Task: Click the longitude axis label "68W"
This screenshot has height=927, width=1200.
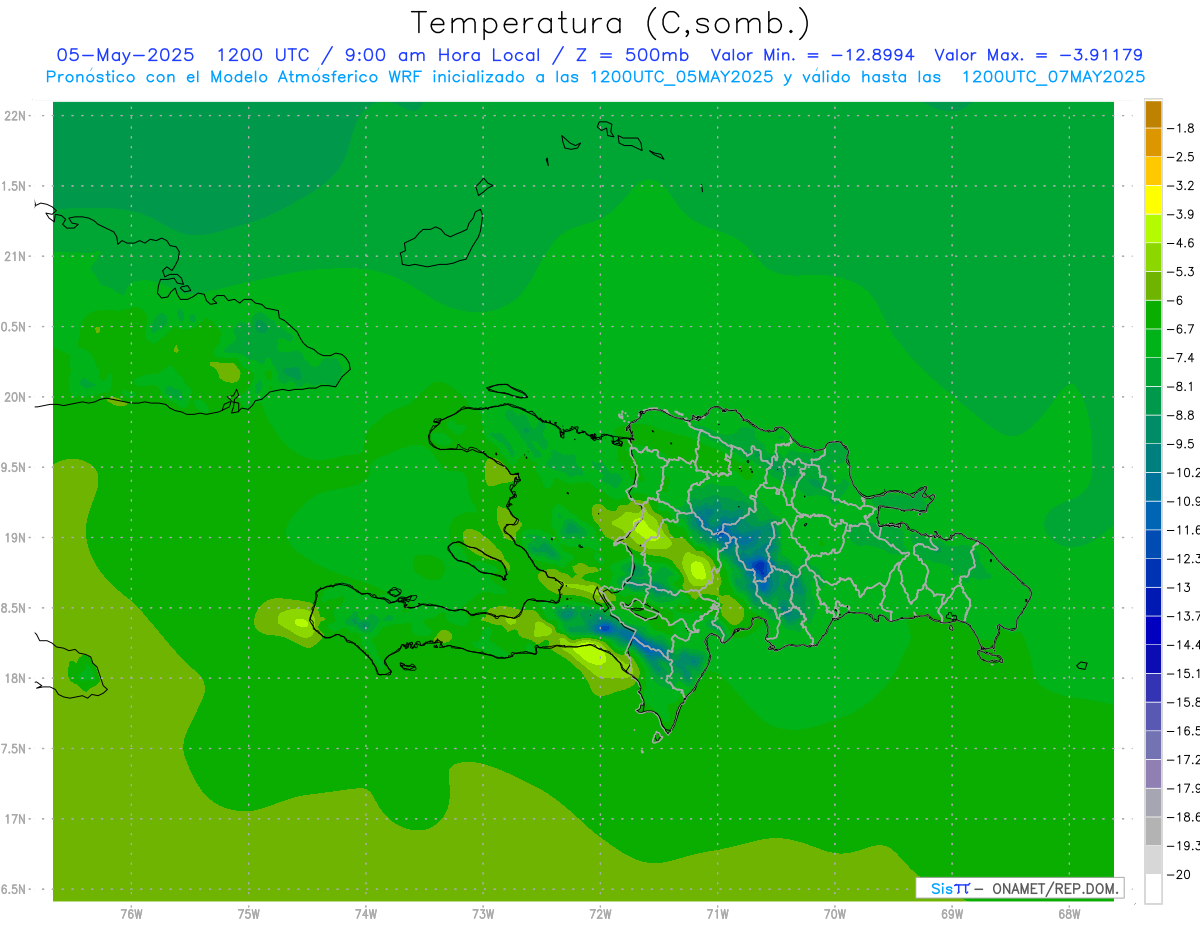Action: click(x=1069, y=913)
